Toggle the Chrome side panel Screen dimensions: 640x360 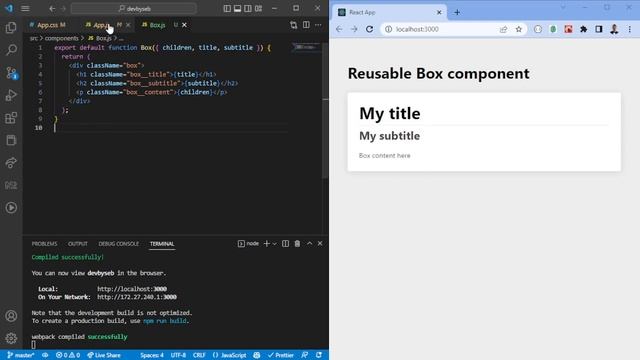tap(599, 29)
